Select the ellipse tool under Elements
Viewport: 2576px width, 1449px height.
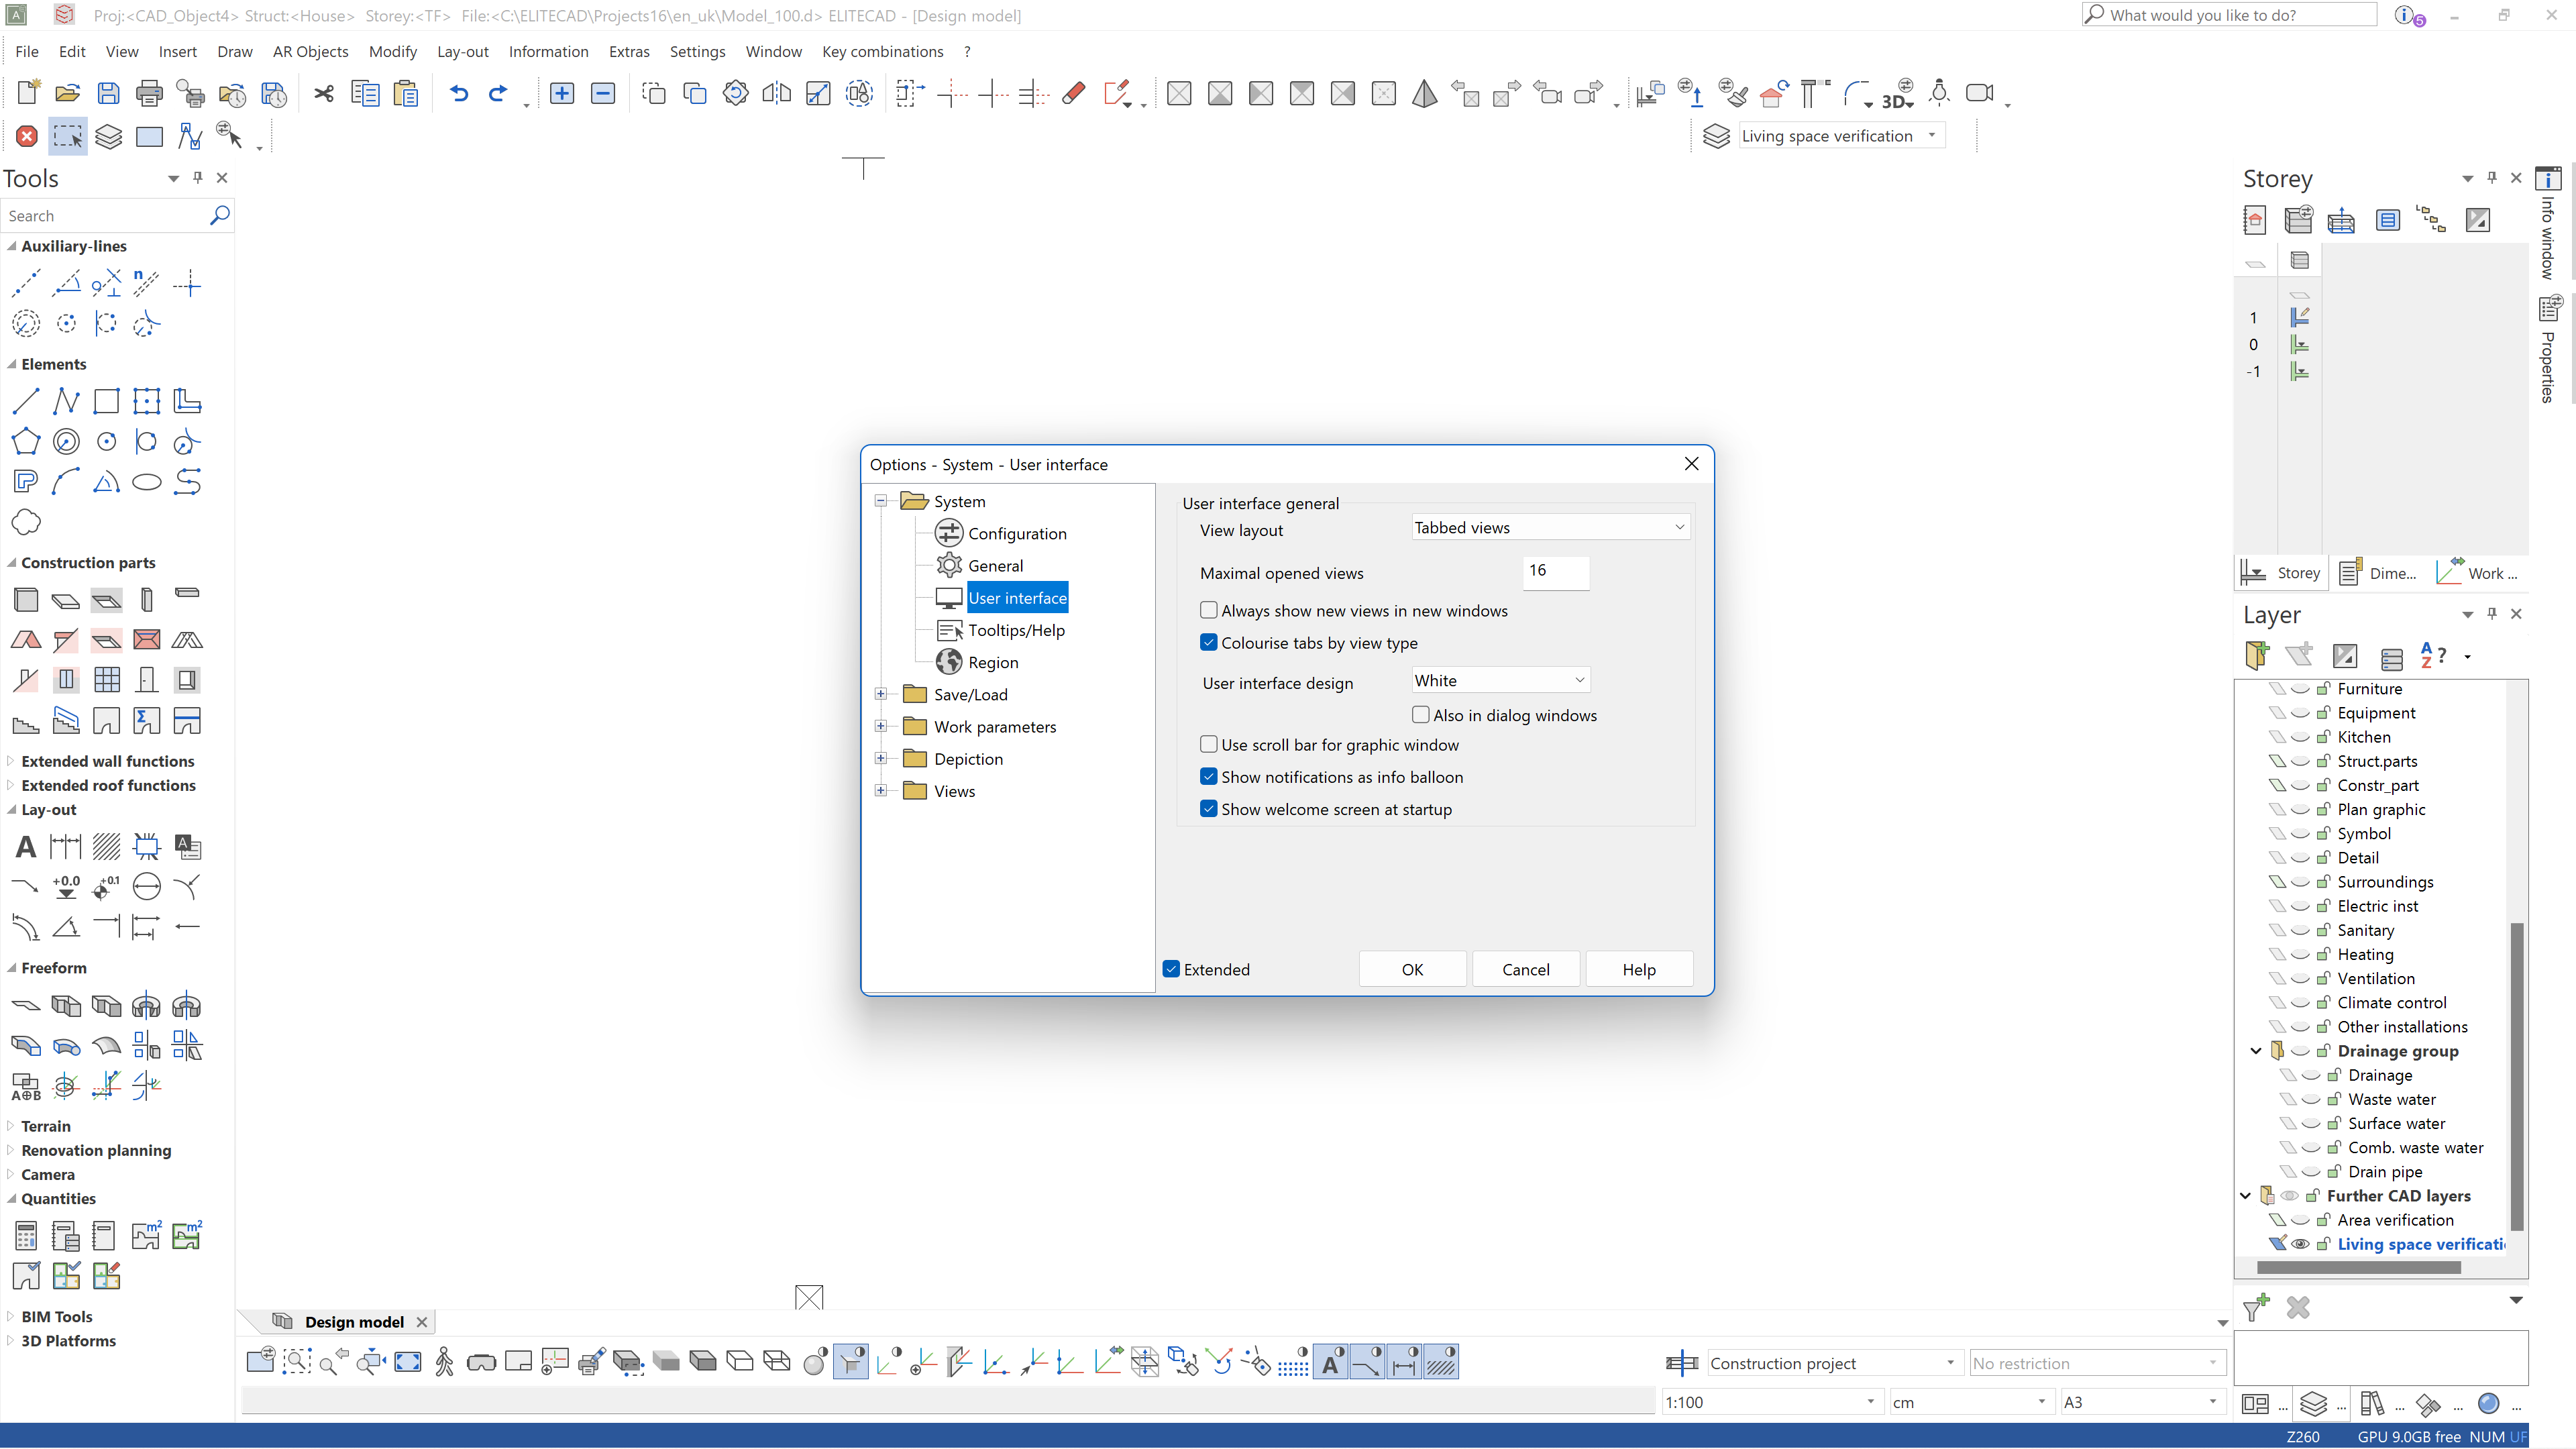click(x=146, y=482)
